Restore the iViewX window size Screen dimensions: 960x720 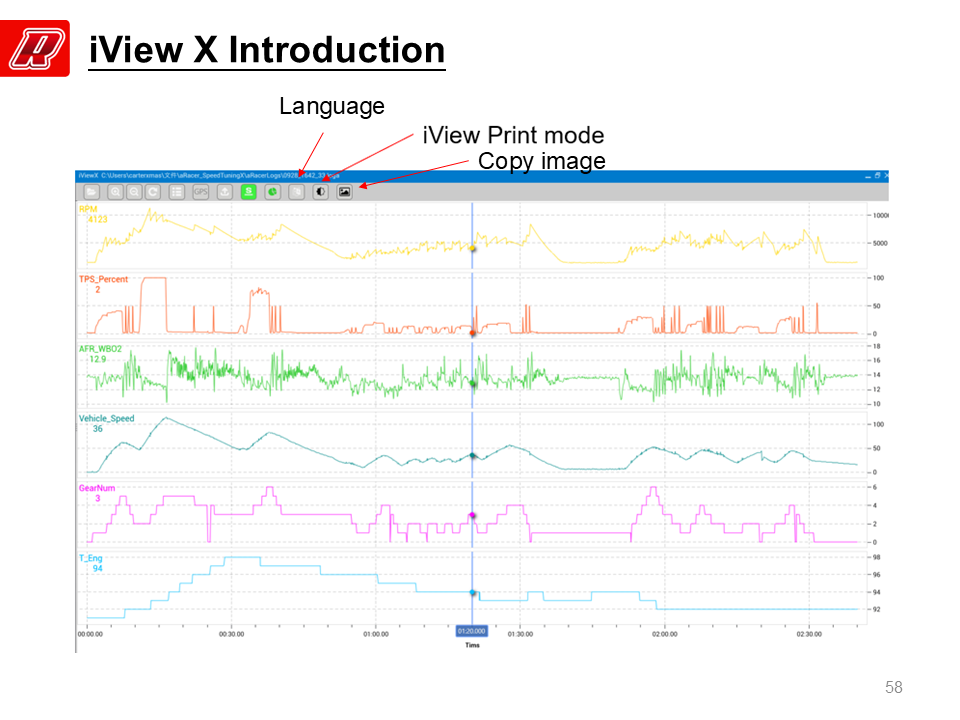877,176
